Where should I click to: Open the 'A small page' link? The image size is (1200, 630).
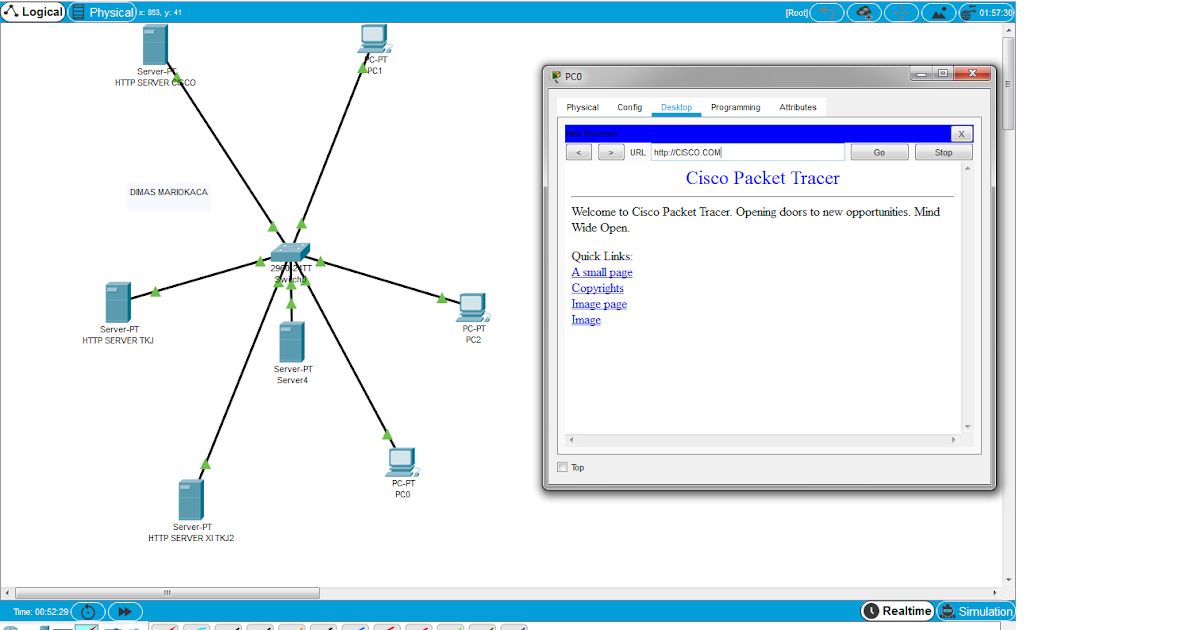click(601, 272)
